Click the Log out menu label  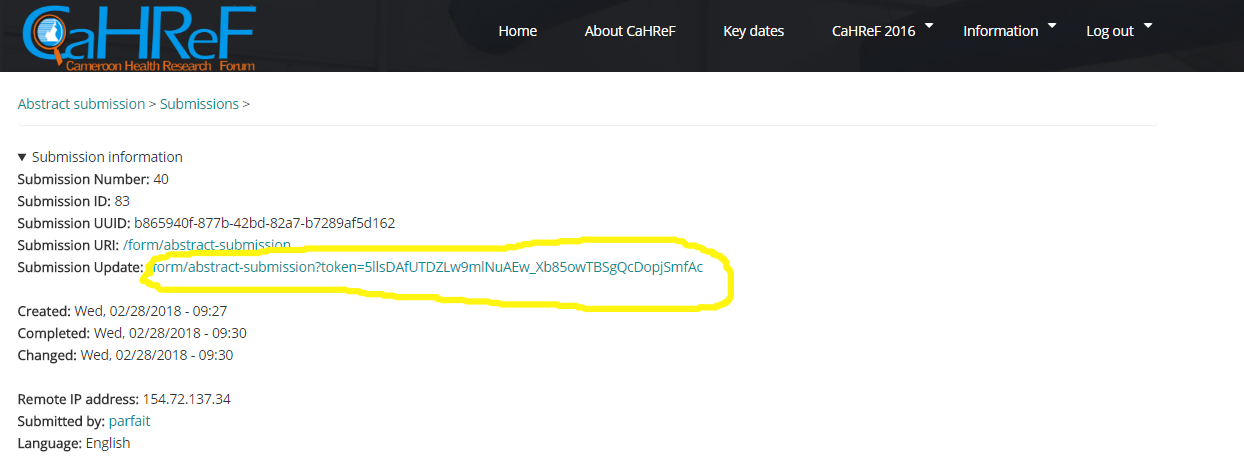click(x=1109, y=31)
